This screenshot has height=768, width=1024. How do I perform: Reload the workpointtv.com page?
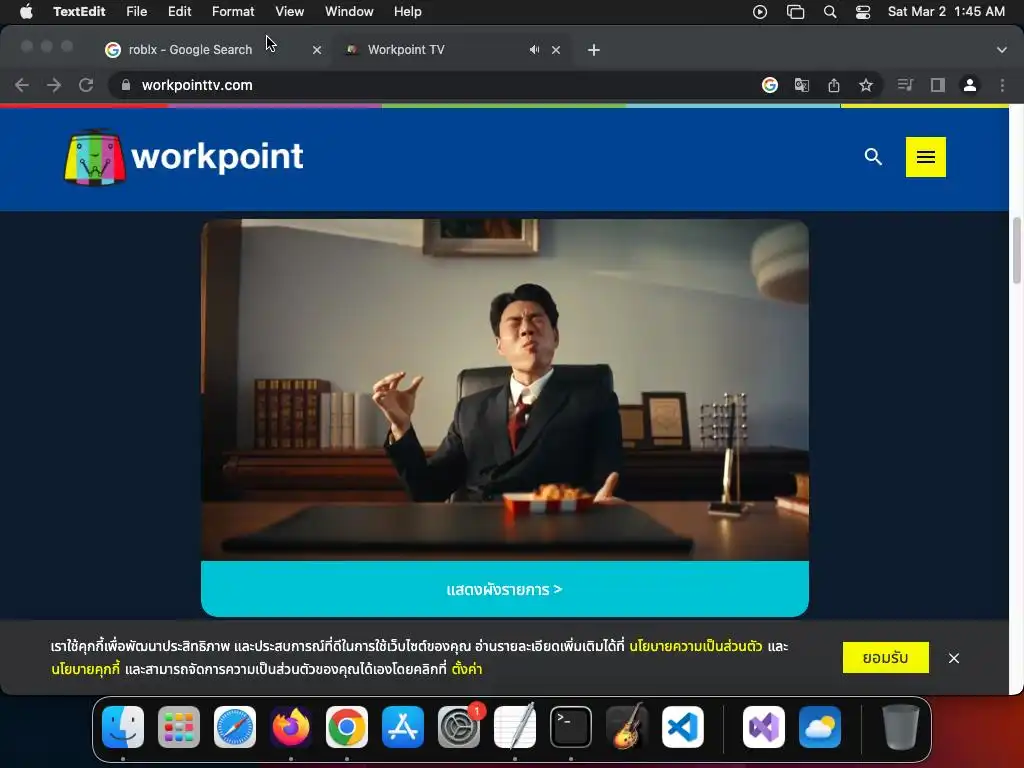coord(86,85)
